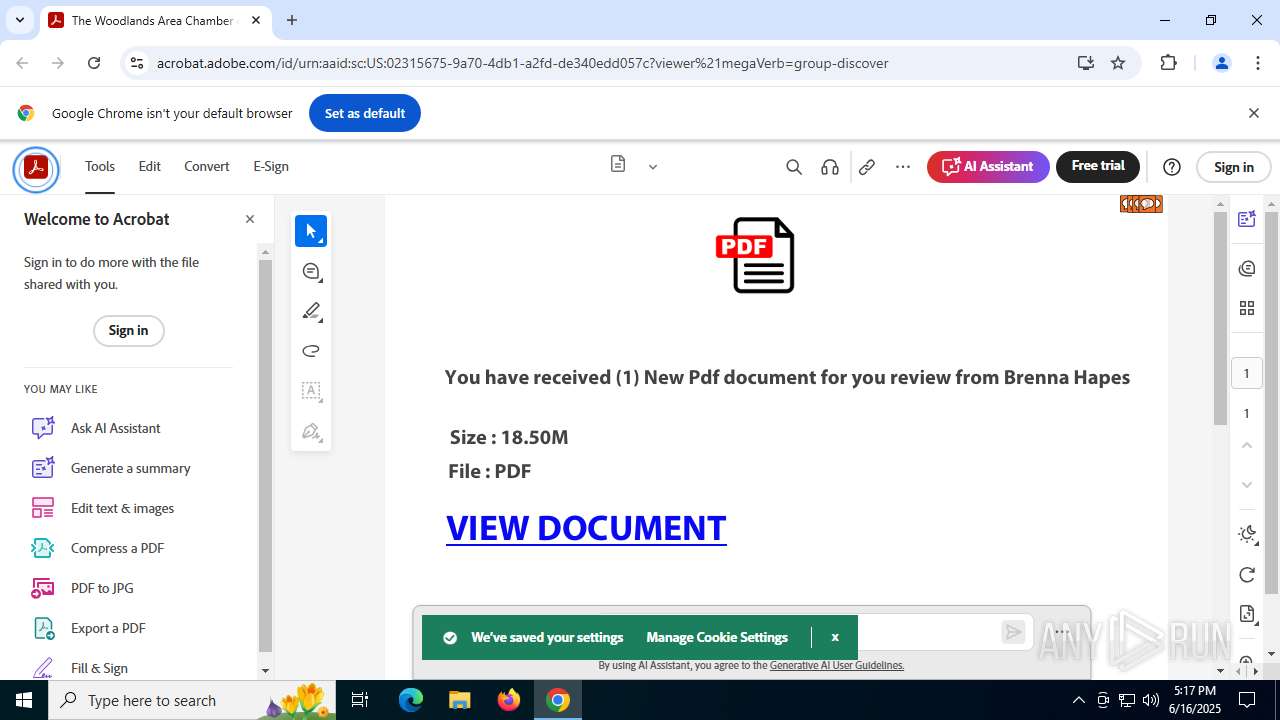Select the signature pen tool
This screenshot has width=1280, height=720.
coord(311,432)
